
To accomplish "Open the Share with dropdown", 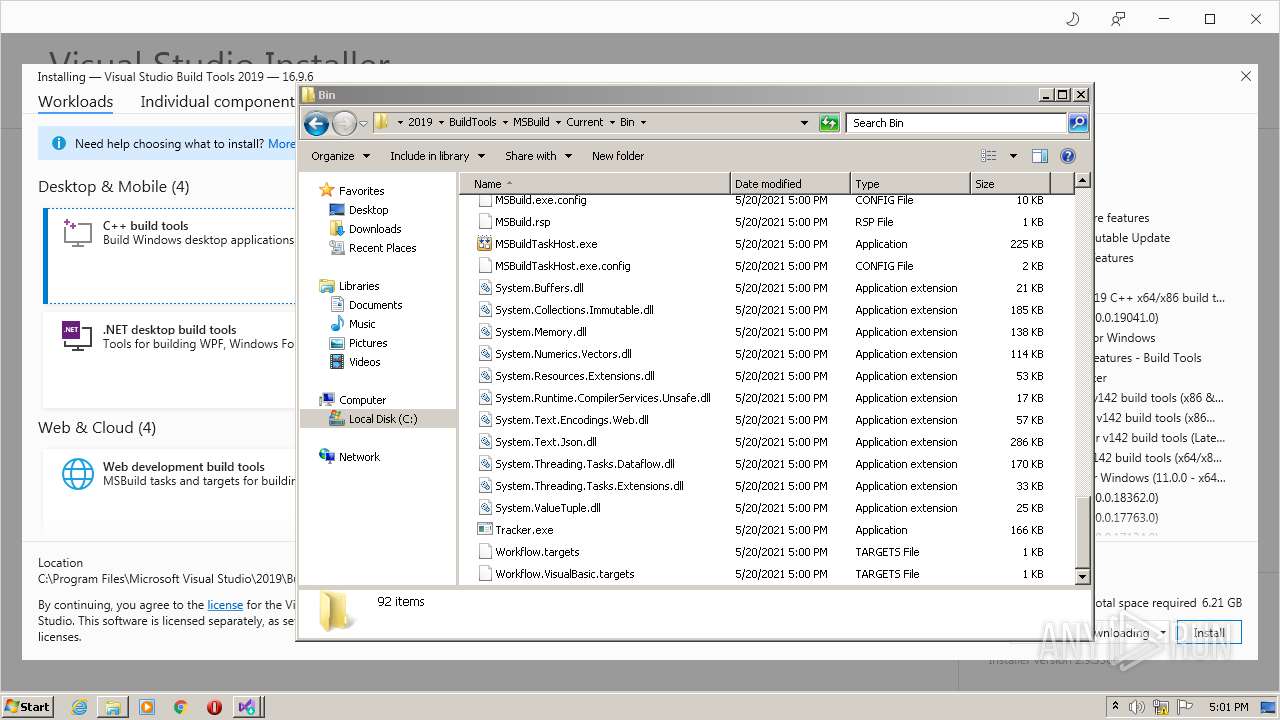I will pyautogui.click(x=538, y=156).
